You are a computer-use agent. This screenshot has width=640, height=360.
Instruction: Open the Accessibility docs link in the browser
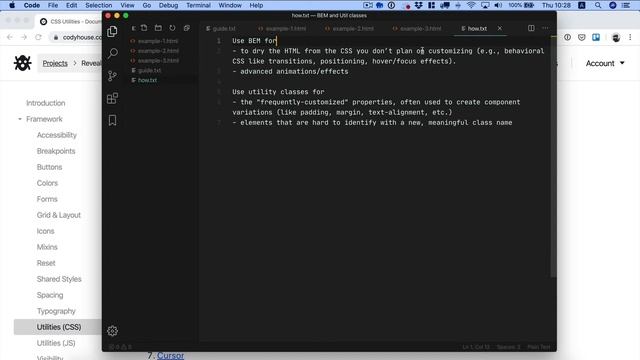[57, 135]
